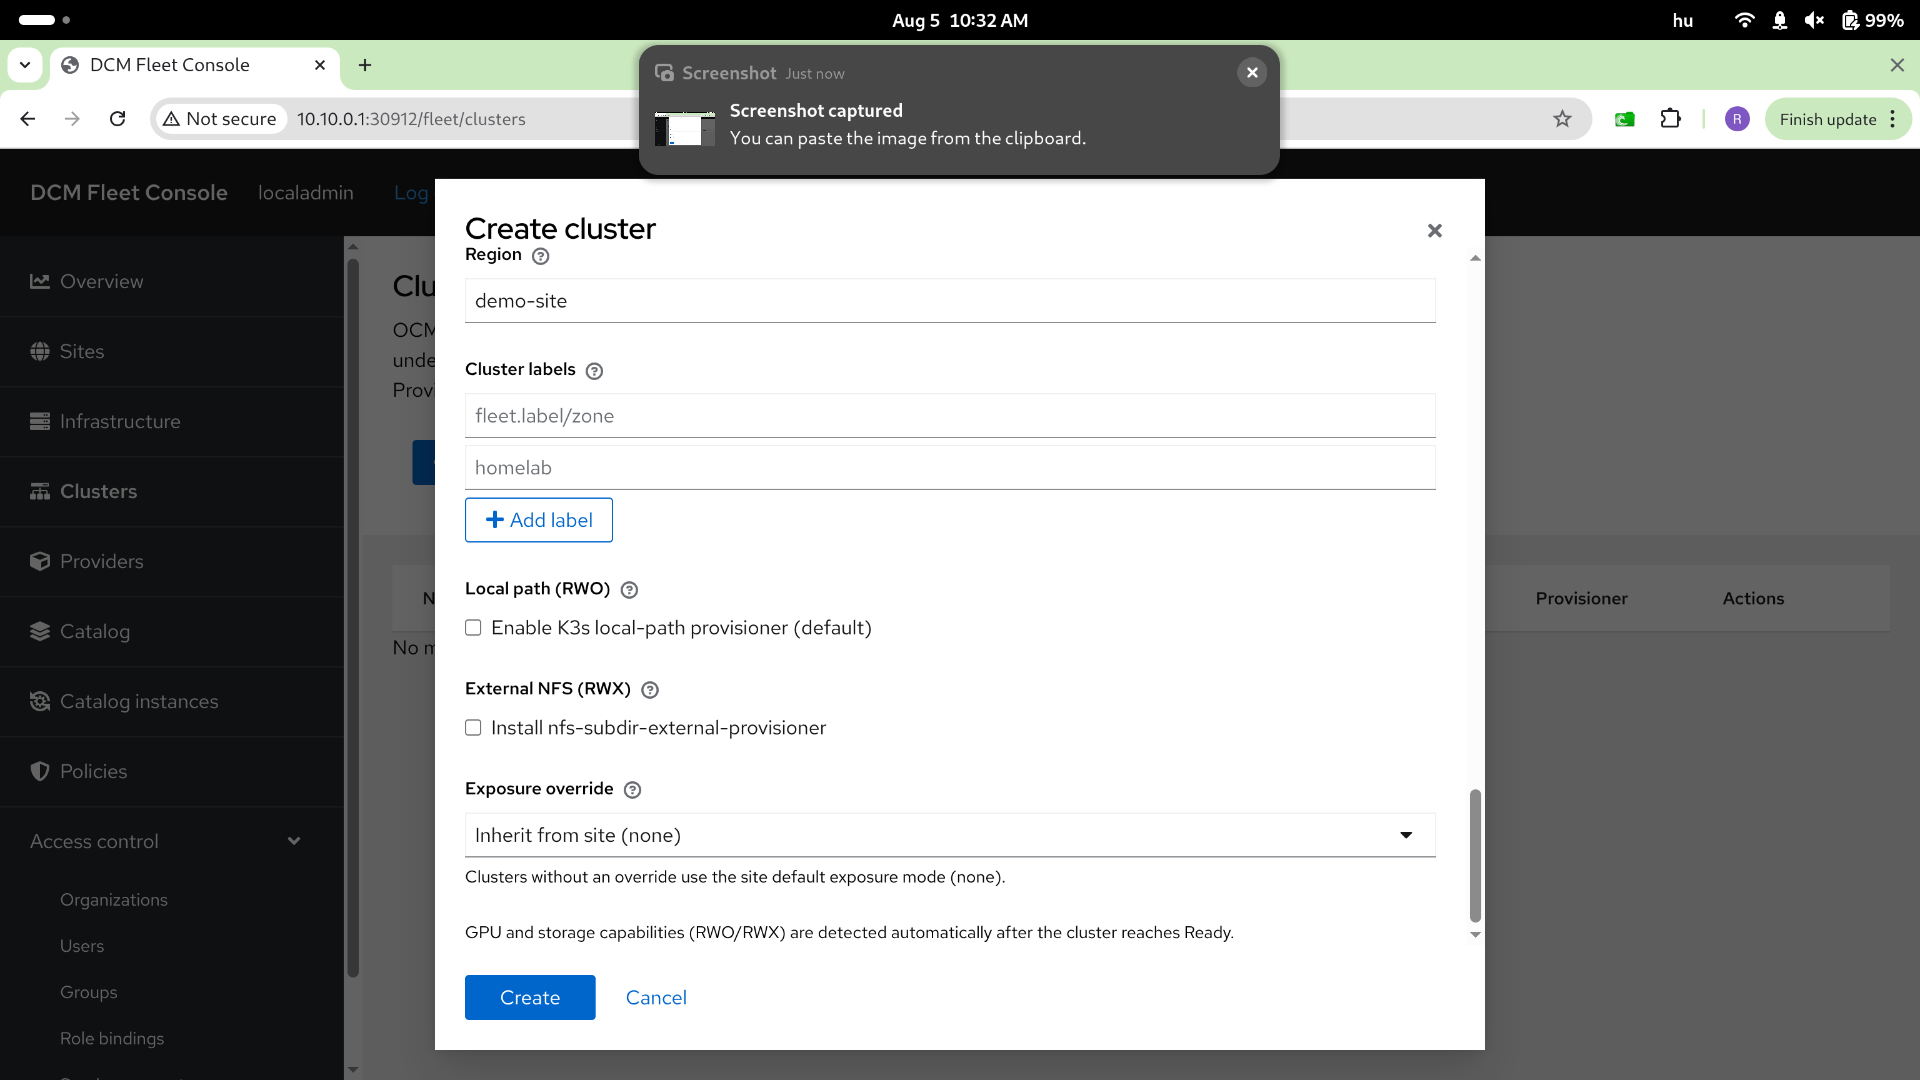Open the tab search dropdown arrow
Screen dimensions: 1920x1080
pyautogui.click(x=25, y=65)
